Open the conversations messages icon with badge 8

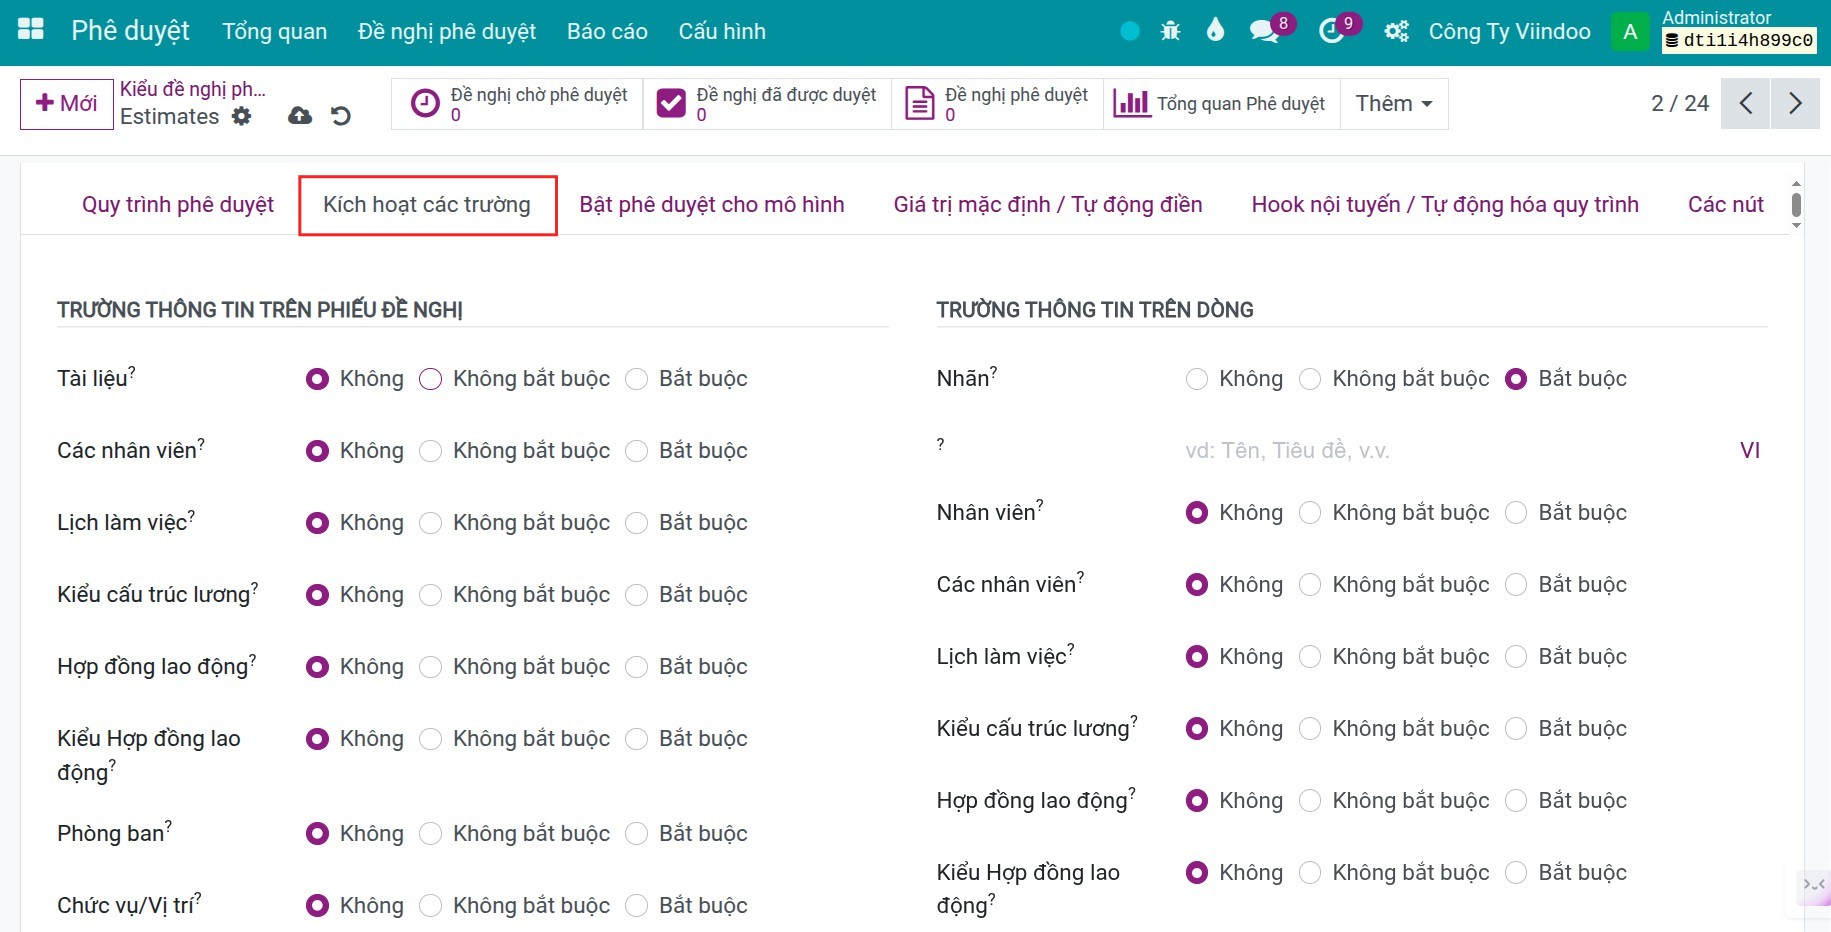1265,31
